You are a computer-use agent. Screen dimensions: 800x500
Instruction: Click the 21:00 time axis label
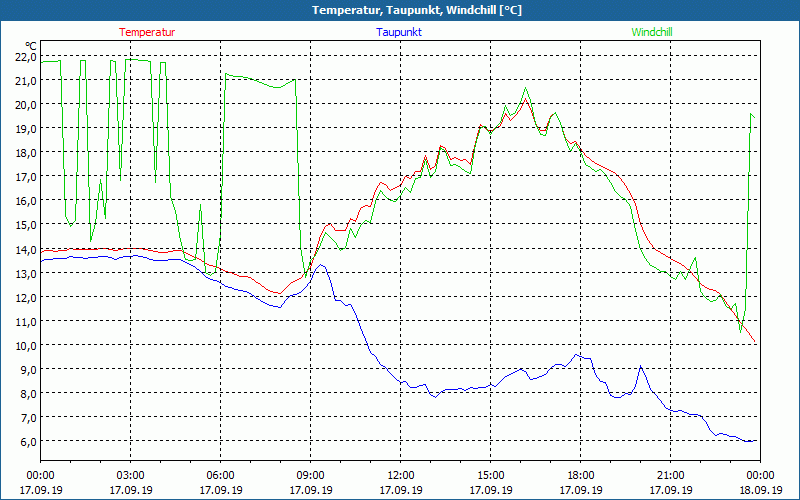click(670, 476)
